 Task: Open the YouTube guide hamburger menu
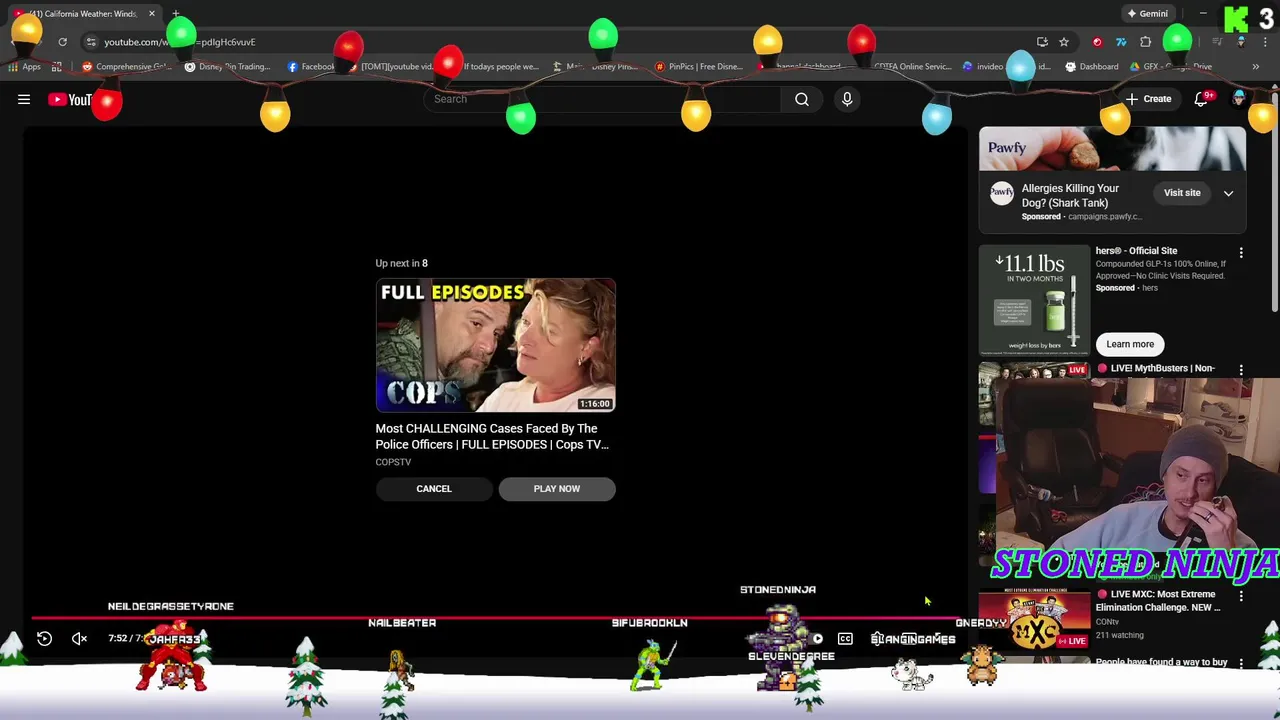point(24,99)
